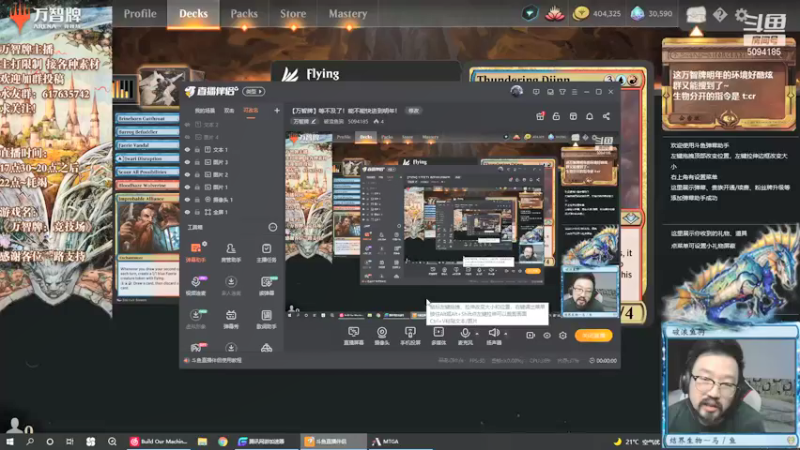Open the 房管助手 room manager tool
This screenshot has width=800, height=450.
coord(231,252)
